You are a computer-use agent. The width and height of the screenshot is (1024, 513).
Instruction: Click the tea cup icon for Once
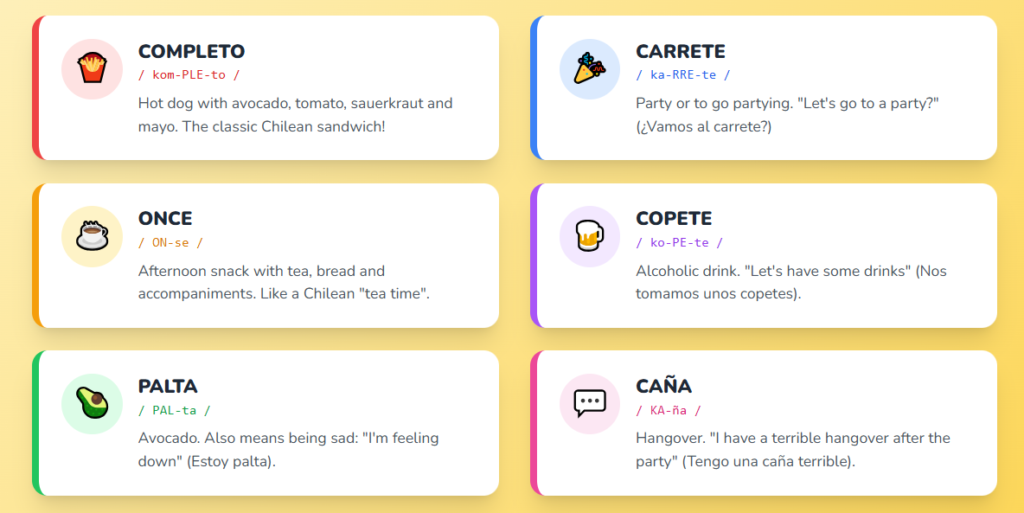92,236
